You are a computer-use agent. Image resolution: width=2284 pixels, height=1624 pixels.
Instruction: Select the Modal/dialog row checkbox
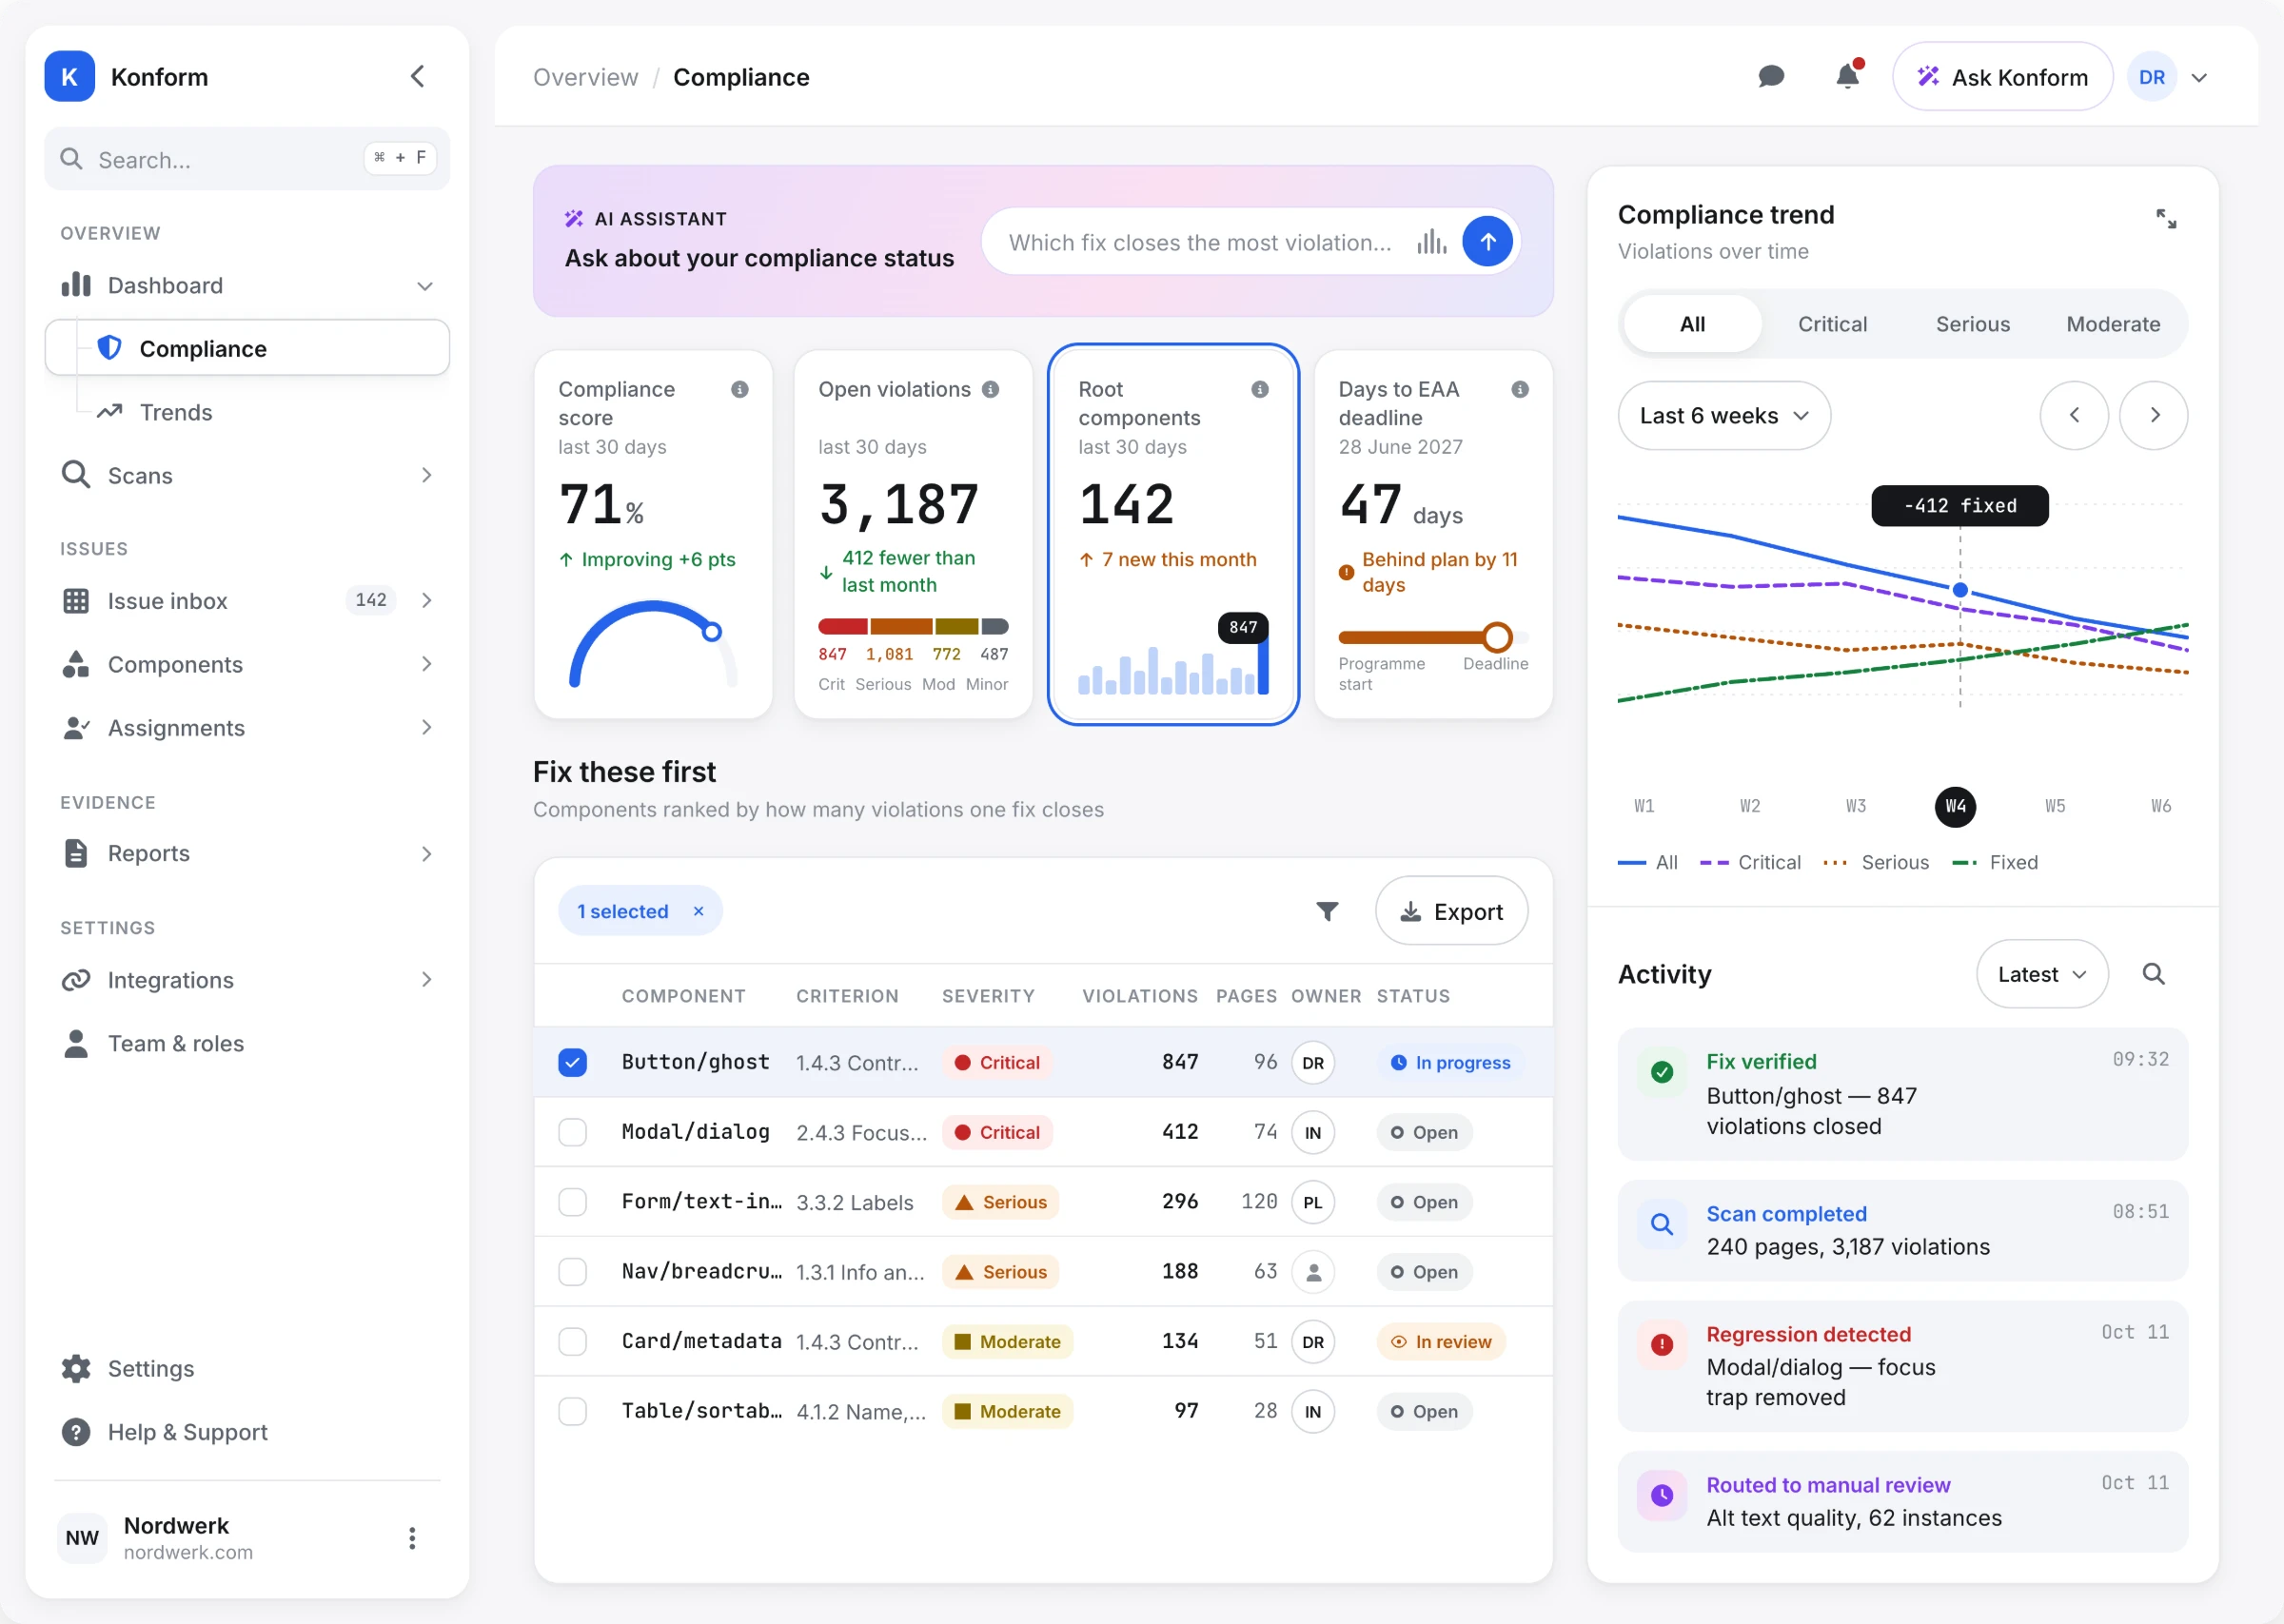(572, 1132)
